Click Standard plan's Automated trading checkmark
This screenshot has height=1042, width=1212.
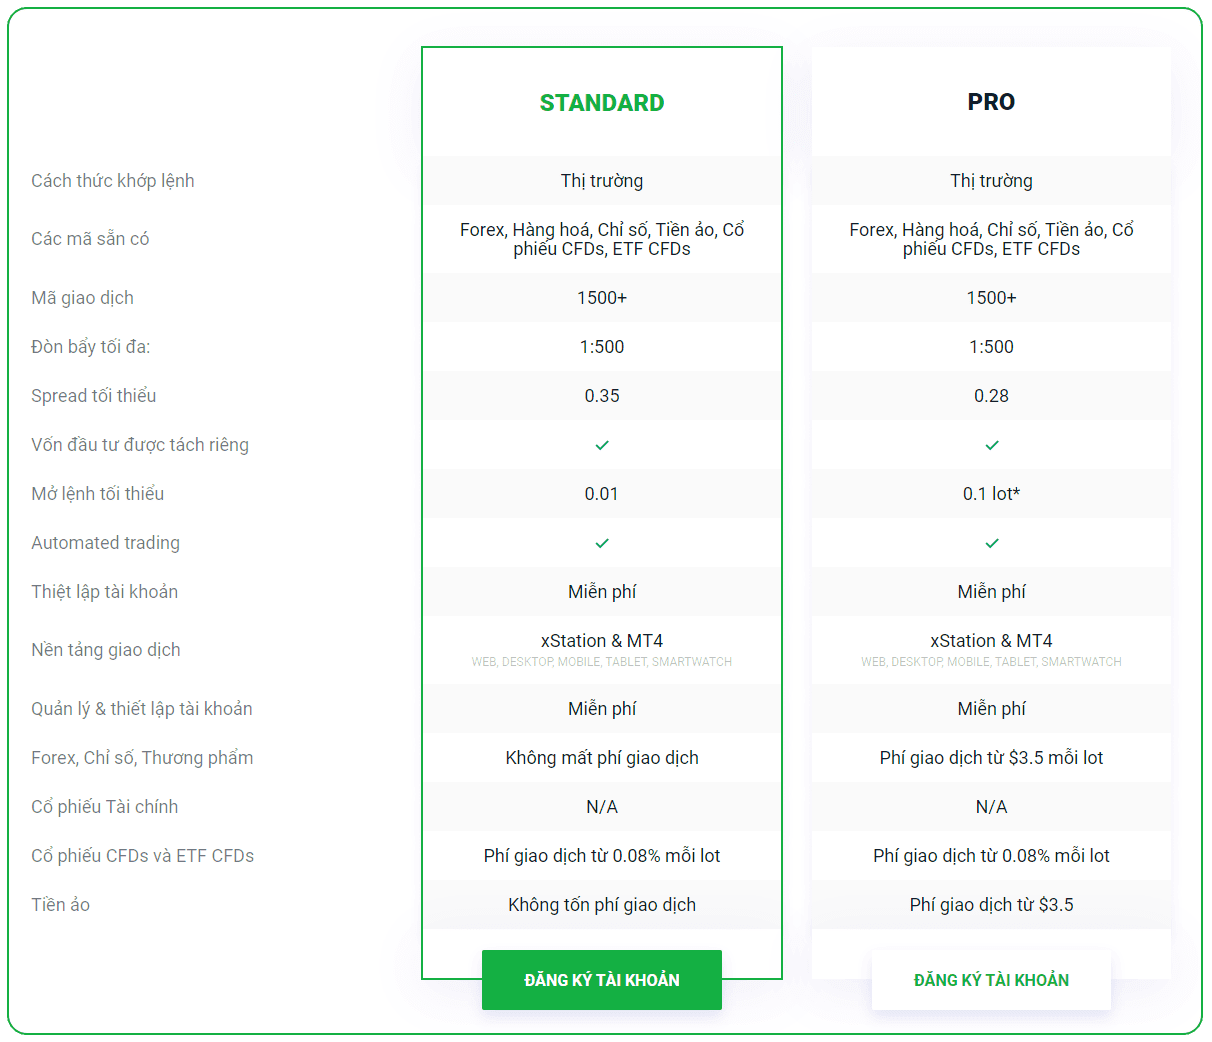click(602, 543)
